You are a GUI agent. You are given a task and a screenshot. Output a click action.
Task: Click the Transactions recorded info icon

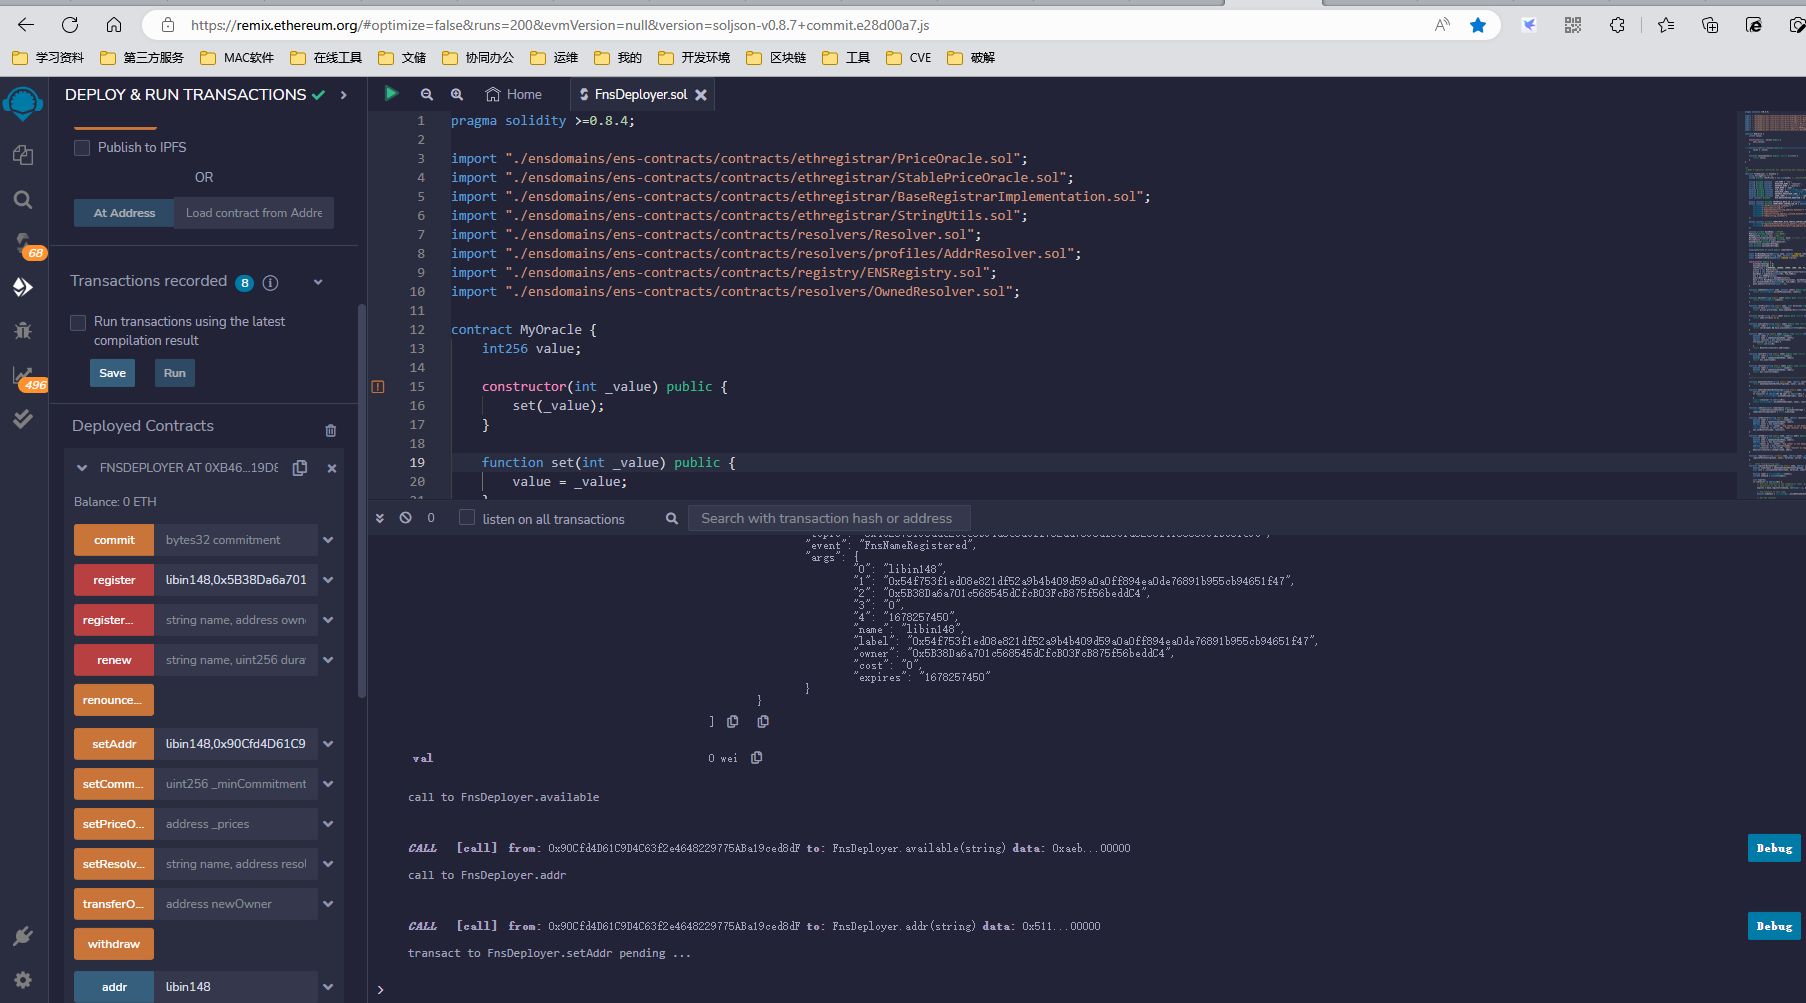point(270,283)
